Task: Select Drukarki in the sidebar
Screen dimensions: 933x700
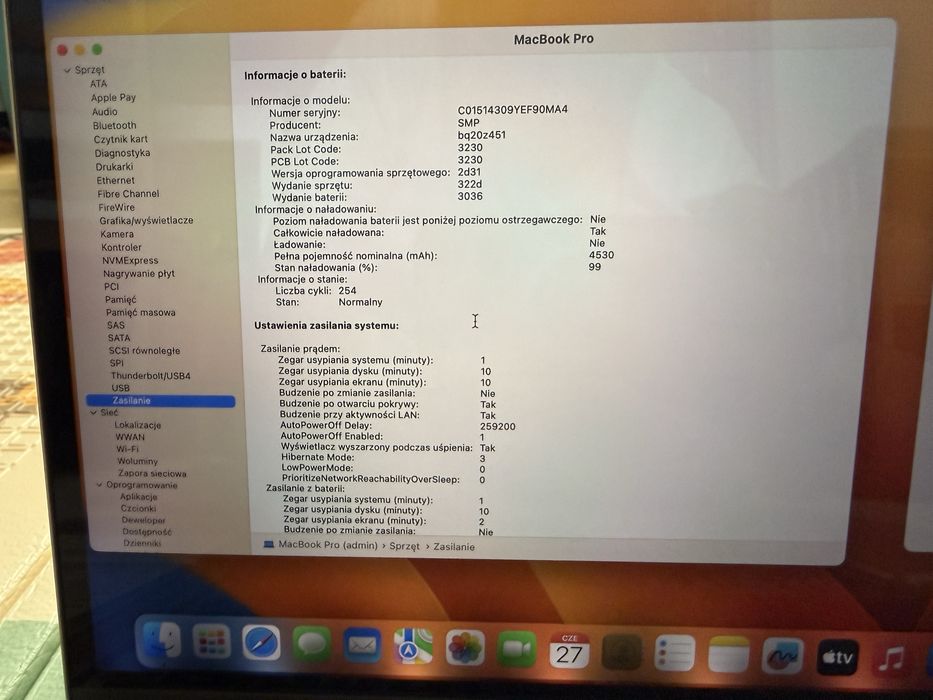Action: tap(114, 167)
